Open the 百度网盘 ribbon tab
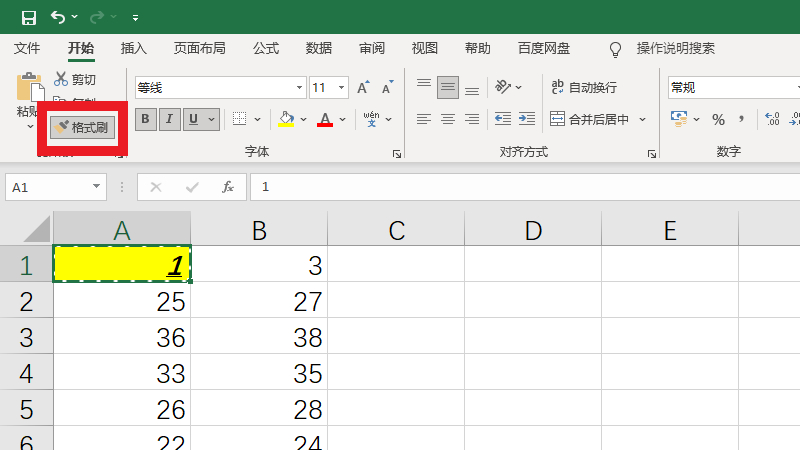 544,48
